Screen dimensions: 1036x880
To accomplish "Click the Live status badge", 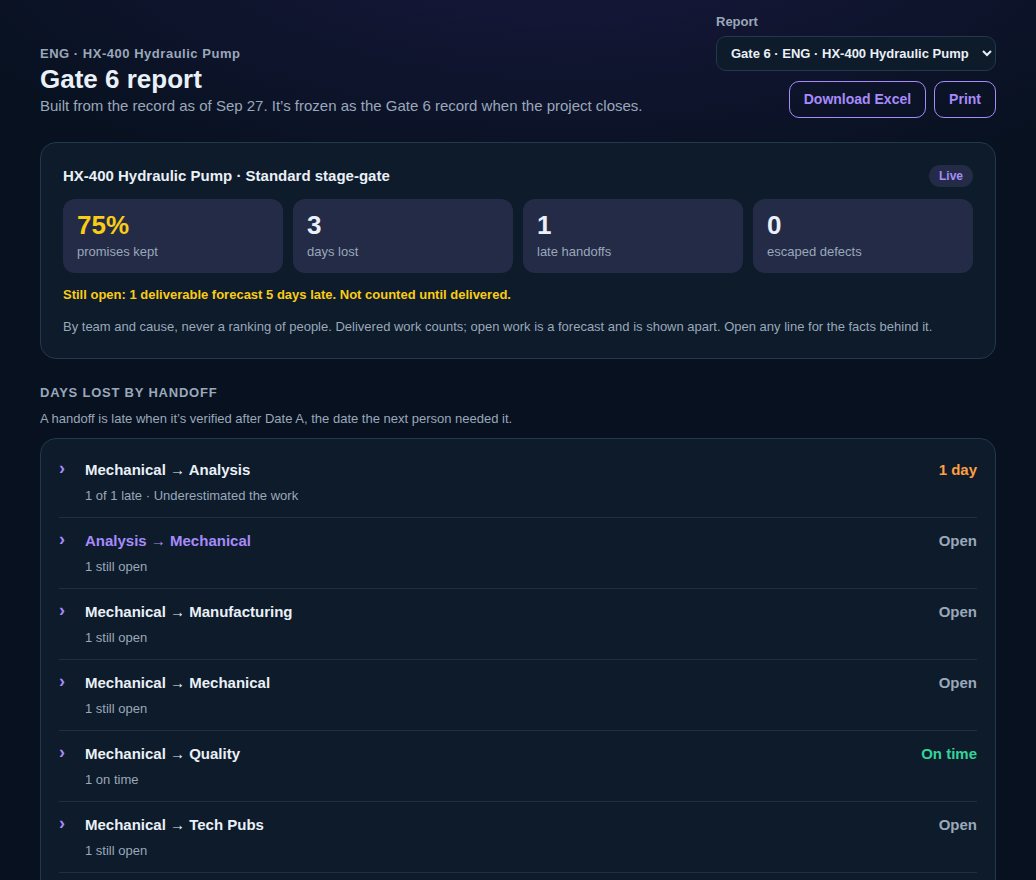I will pos(950,176).
